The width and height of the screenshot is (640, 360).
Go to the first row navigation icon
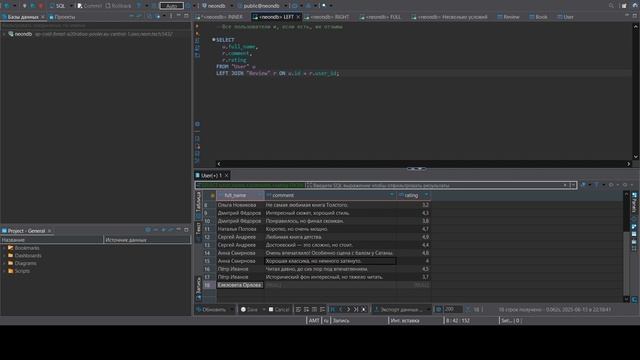(x=333, y=309)
